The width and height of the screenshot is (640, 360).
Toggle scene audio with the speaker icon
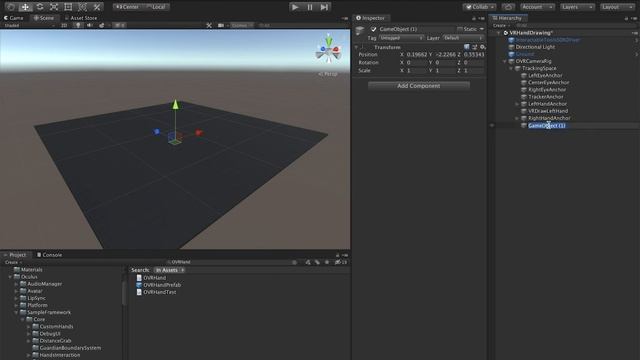coord(90,25)
